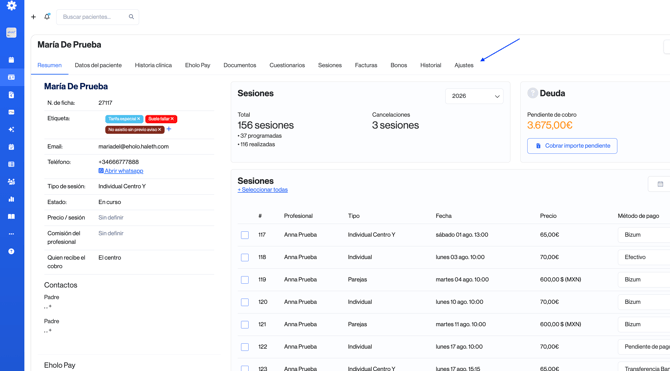
Task: Open Efectivo payment dropdown for session 118
Action: click(644, 257)
